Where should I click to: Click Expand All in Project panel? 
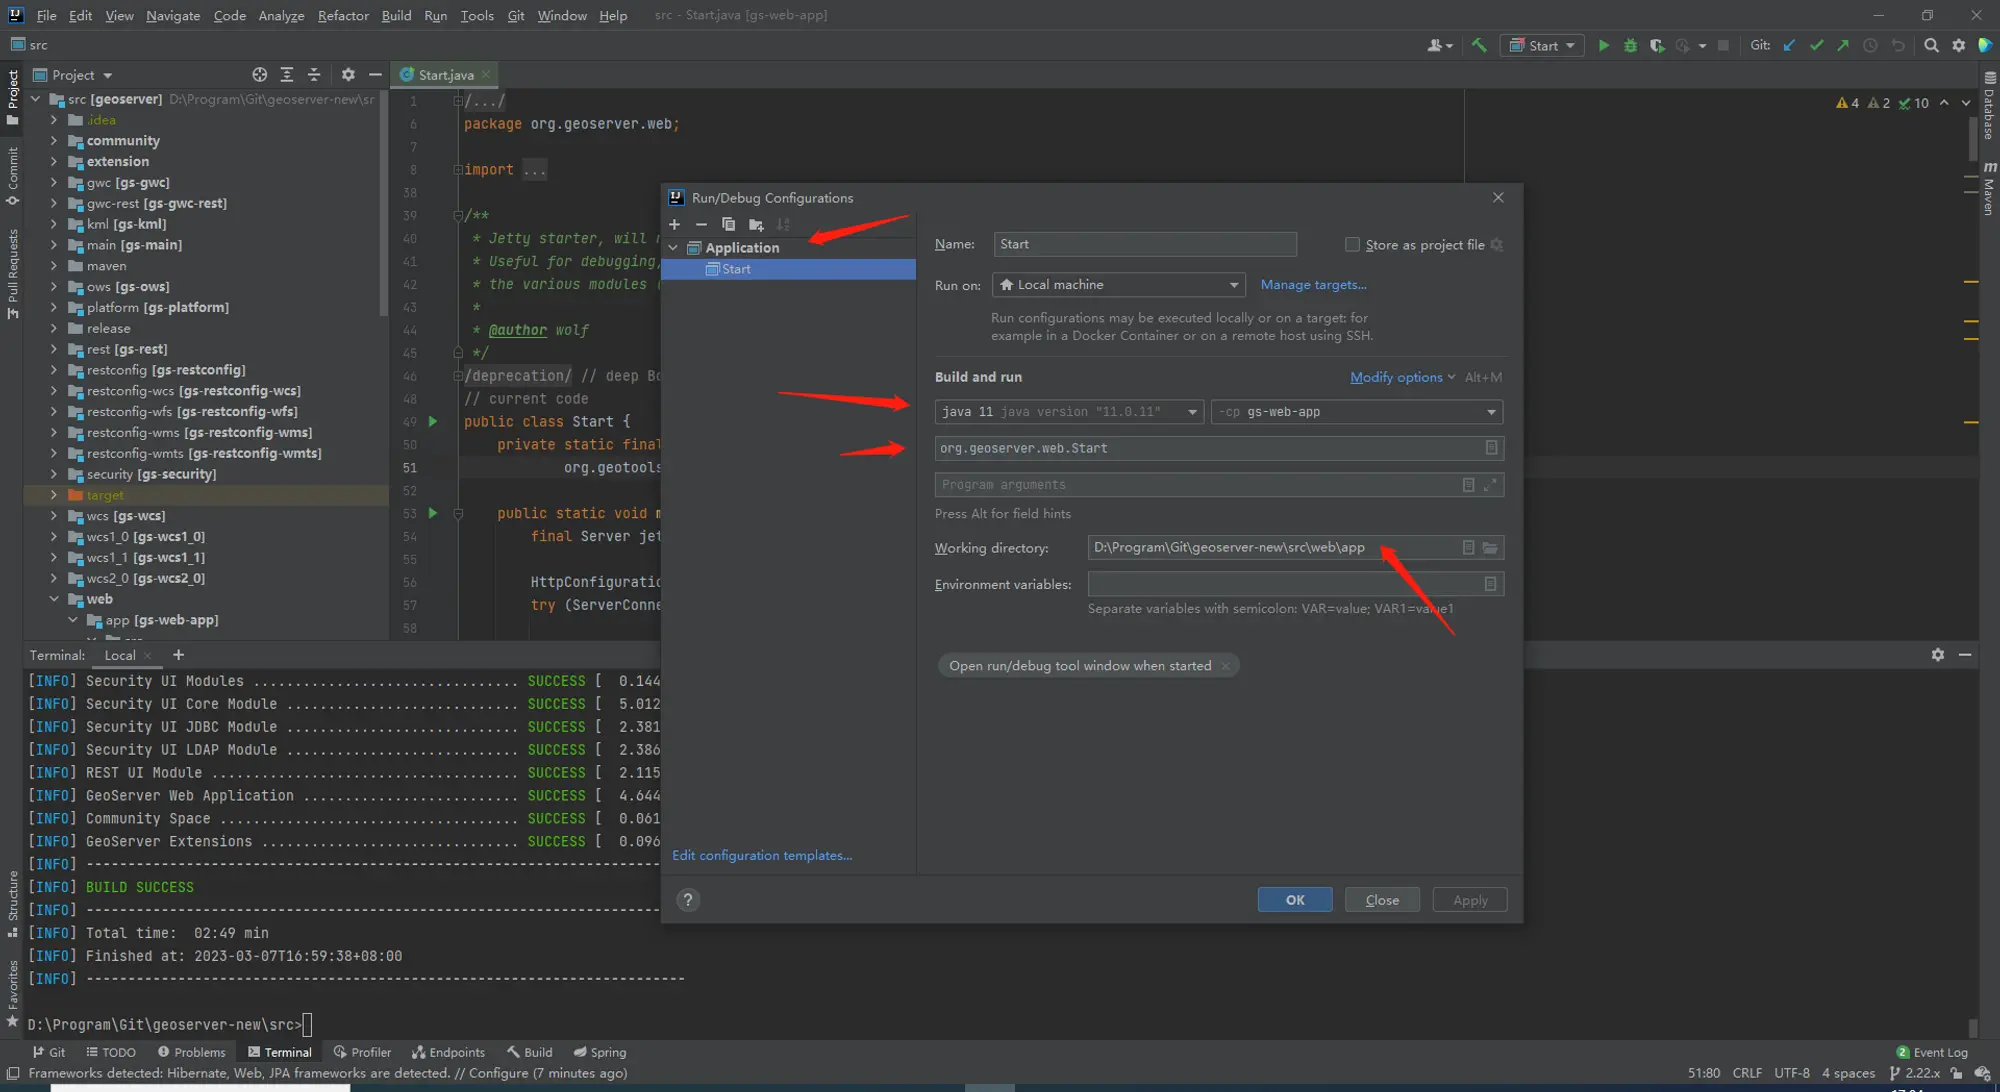[287, 75]
